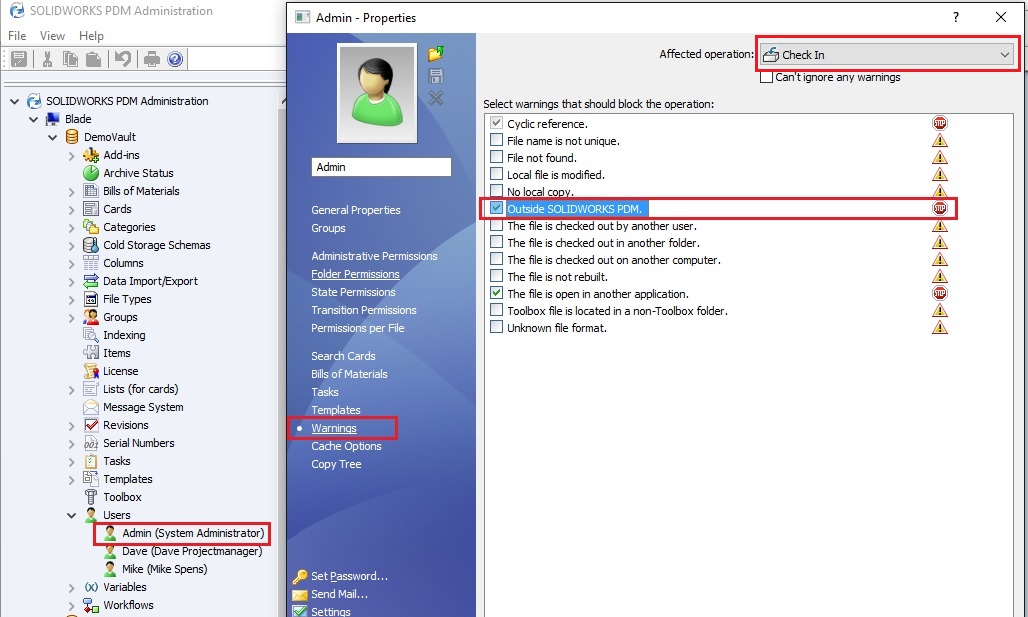Image resolution: width=1028 pixels, height=617 pixels.
Task: Click the stop sign beside Cyclic reference
Action: [x=939, y=123]
